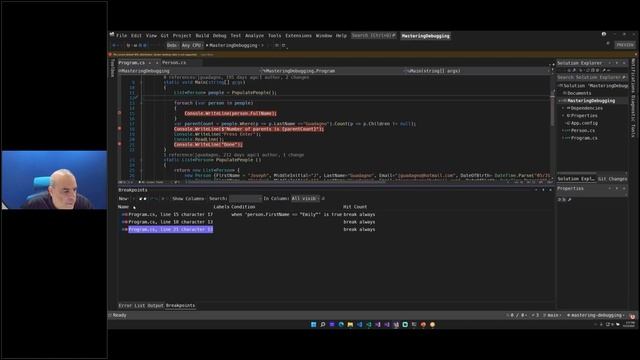Open the New breakpoint dropdown
The height and width of the screenshot is (360, 640).
coord(124,198)
